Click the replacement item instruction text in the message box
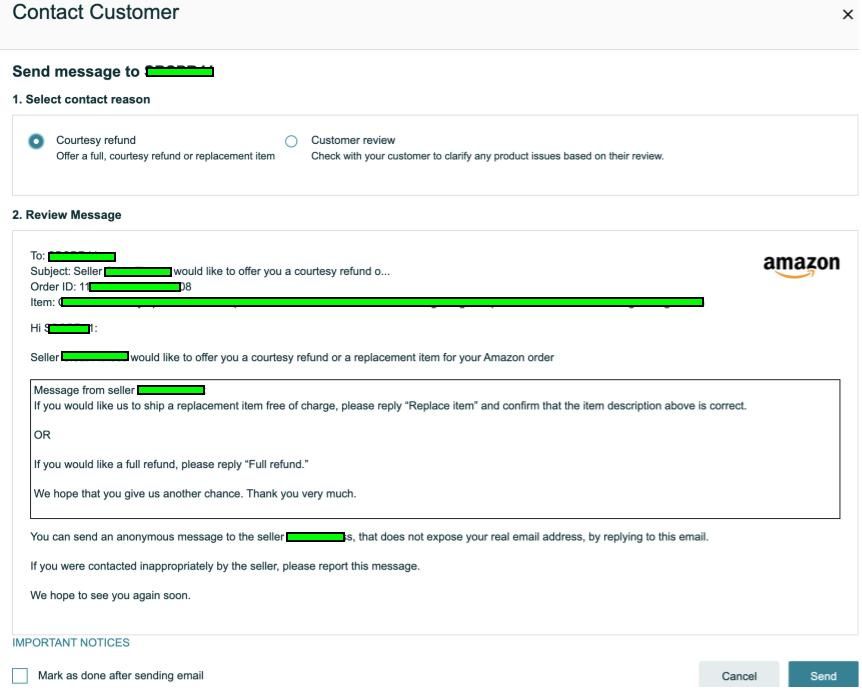 pyautogui.click(x=390, y=406)
